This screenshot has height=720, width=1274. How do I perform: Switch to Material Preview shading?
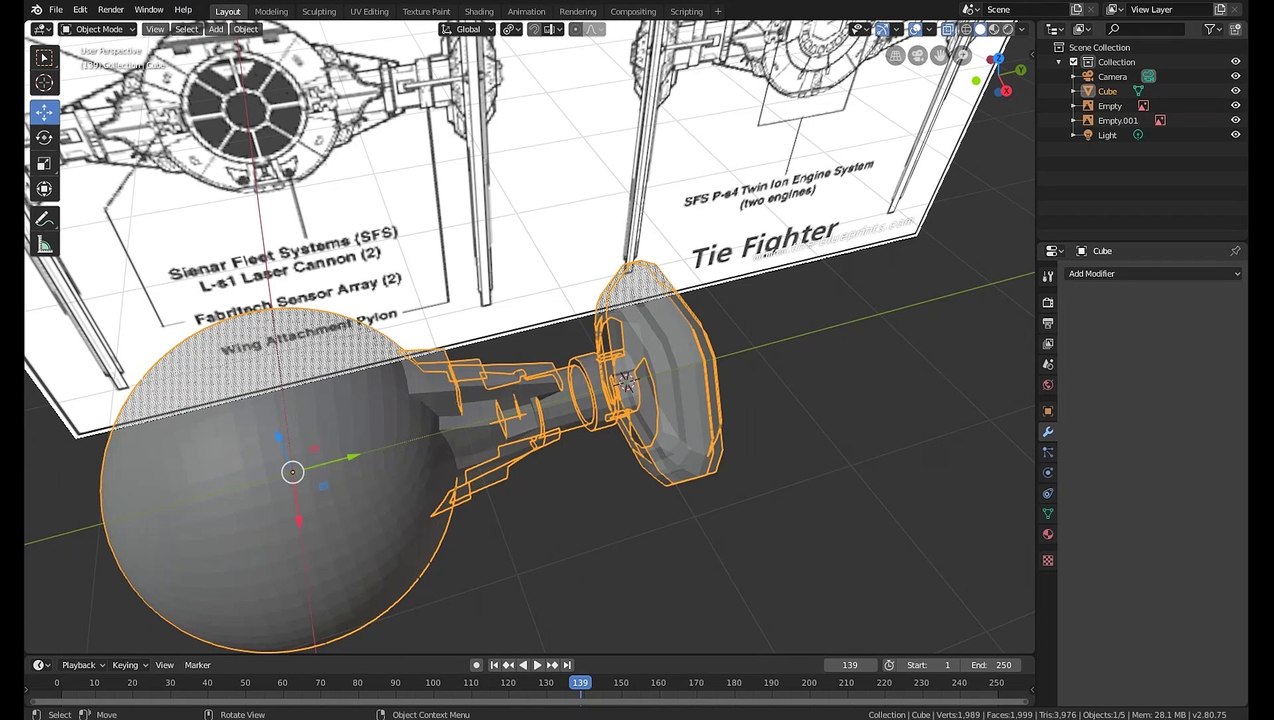(x=994, y=29)
